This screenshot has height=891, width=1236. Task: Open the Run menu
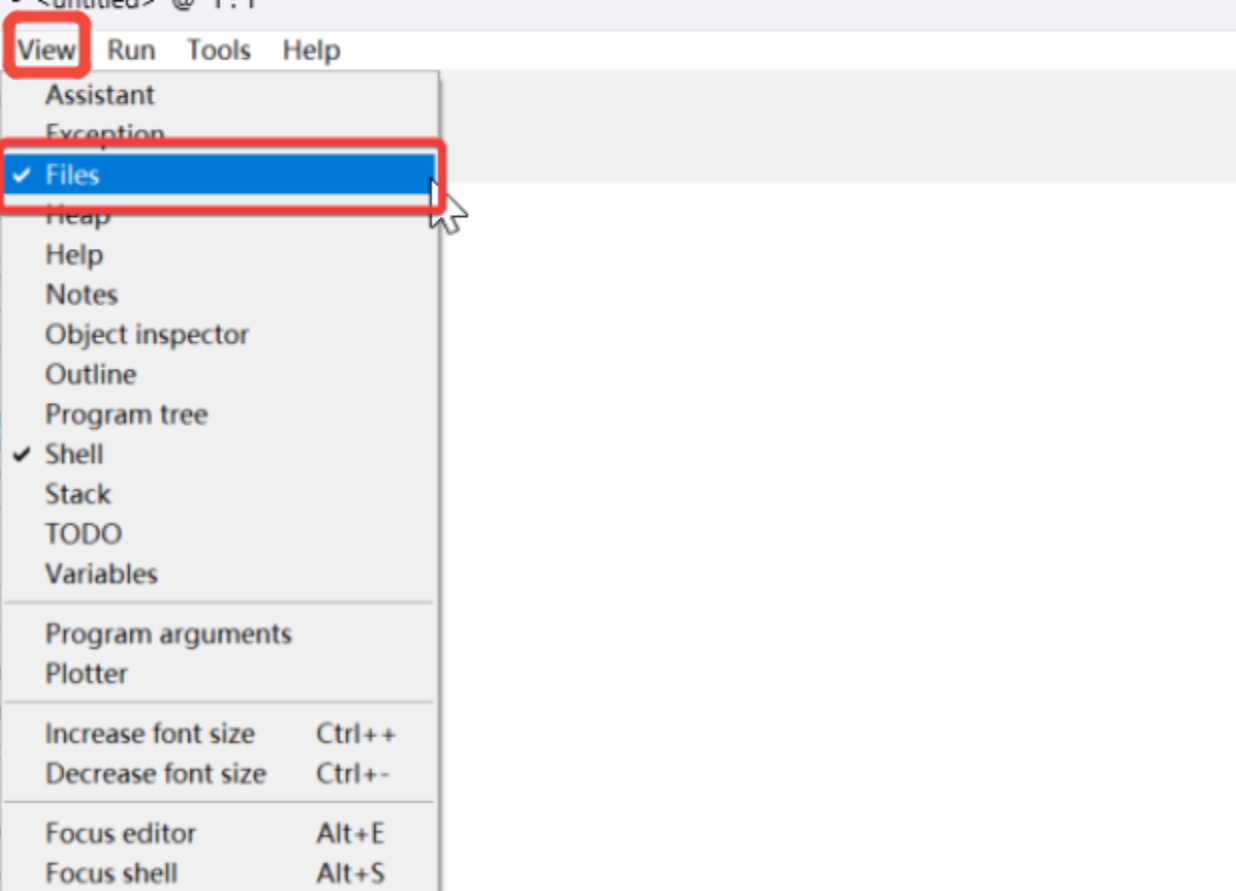coord(131,50)
